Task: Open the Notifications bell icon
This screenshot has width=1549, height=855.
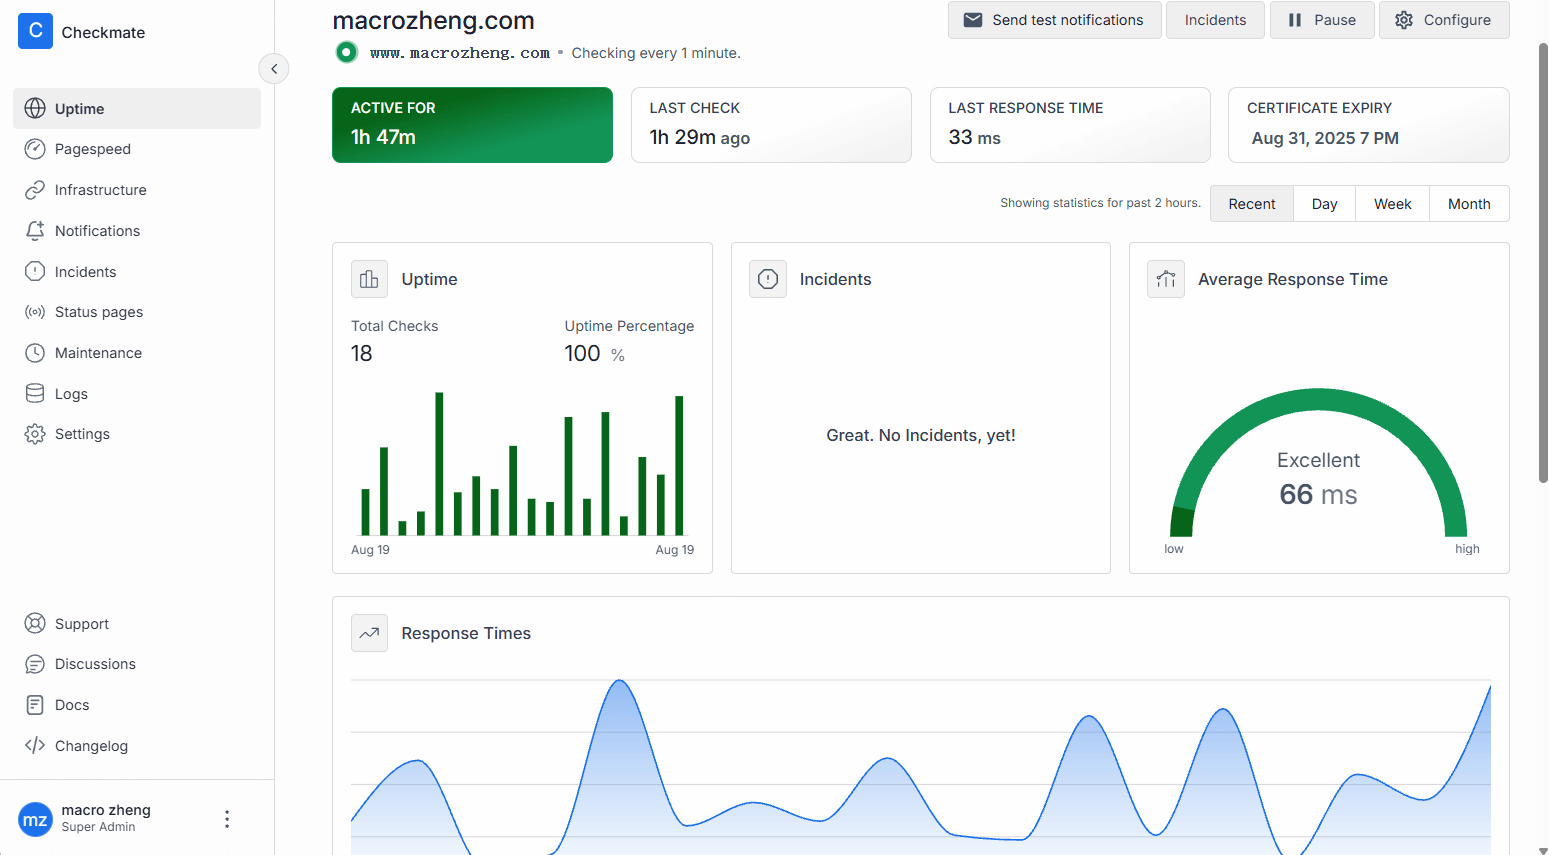Action: tap(35, 231)
